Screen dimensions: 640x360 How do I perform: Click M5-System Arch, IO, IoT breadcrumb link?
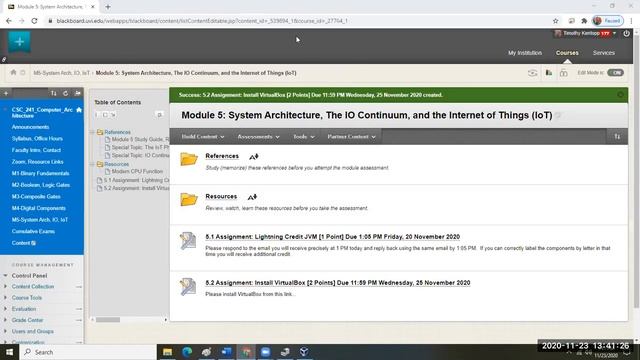(61, 73)
